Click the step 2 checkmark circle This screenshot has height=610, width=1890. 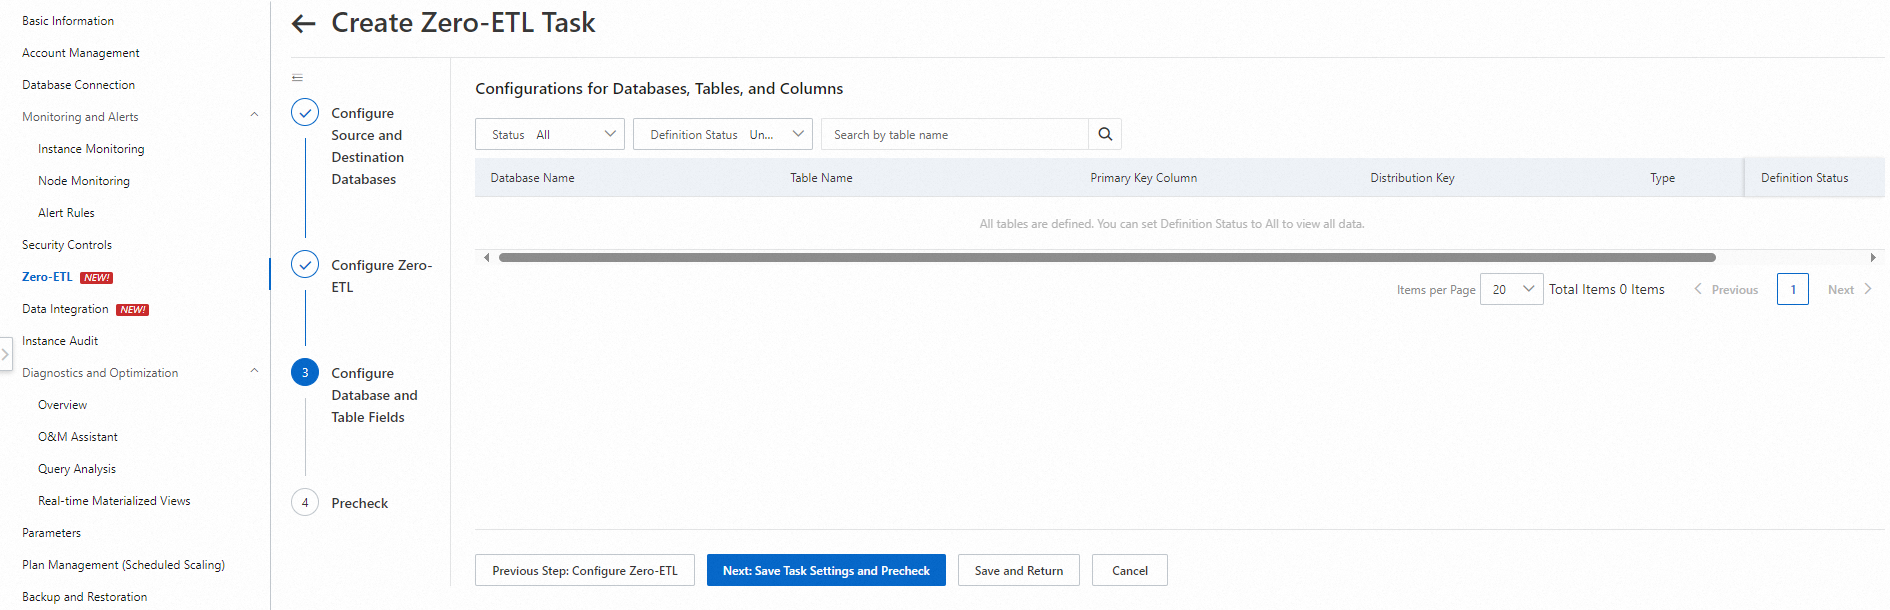305,265
